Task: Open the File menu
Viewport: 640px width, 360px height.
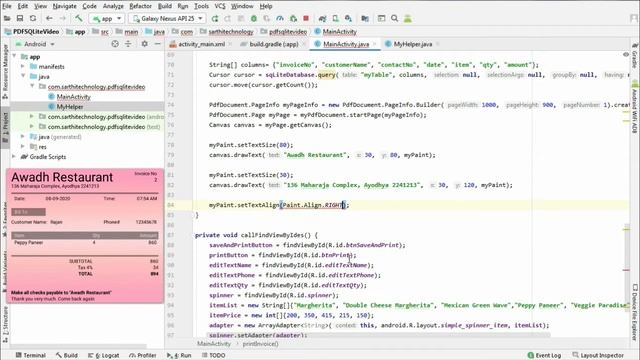Action: coord(7,6)
